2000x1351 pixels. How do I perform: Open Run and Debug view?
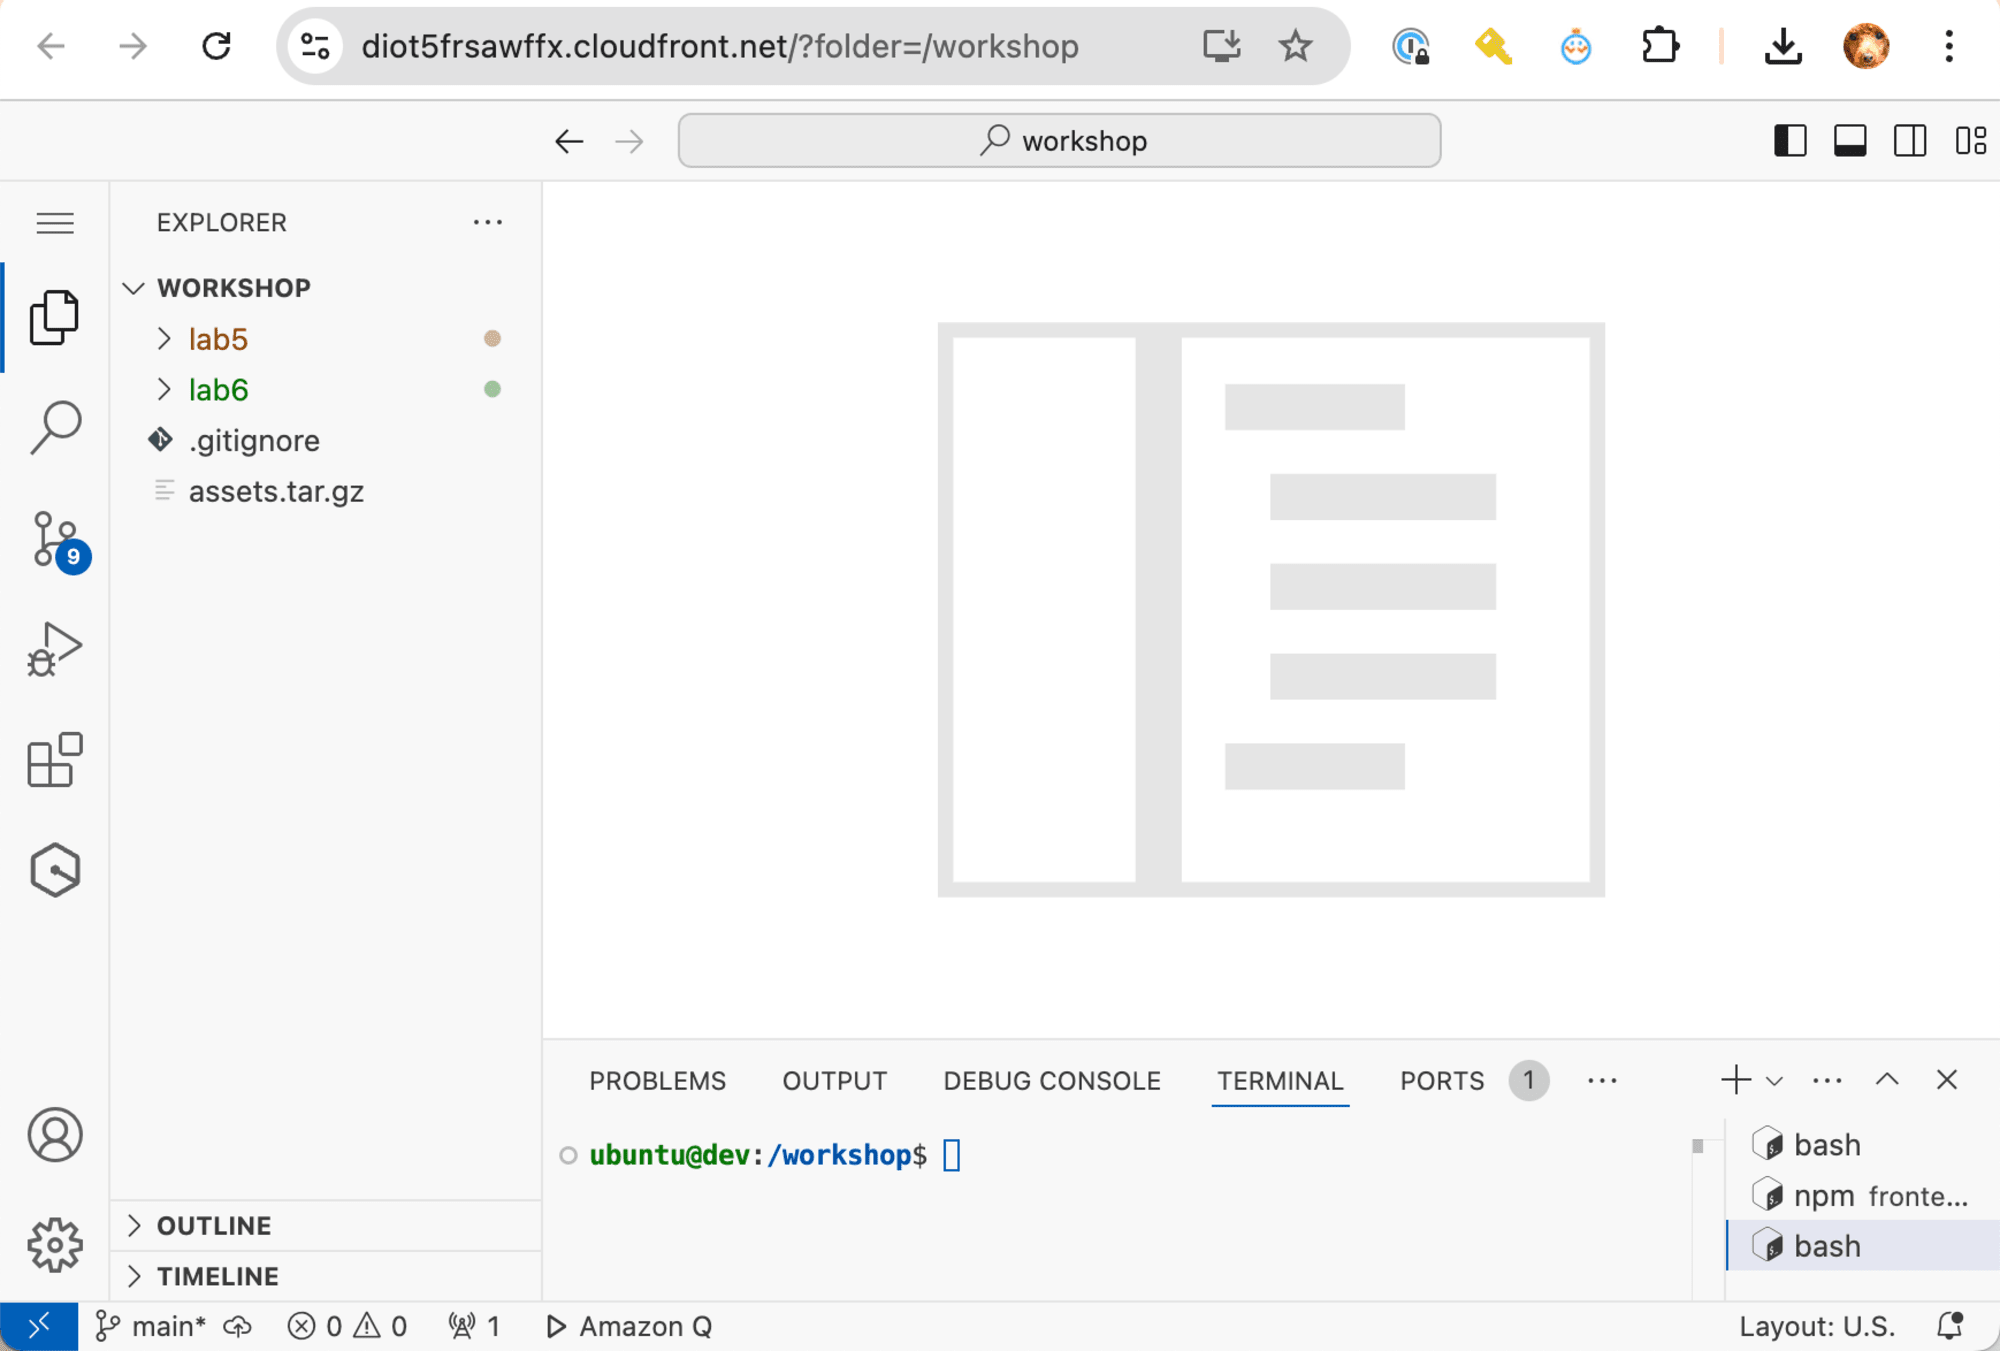pyautogui.click(x=55, y=650)
